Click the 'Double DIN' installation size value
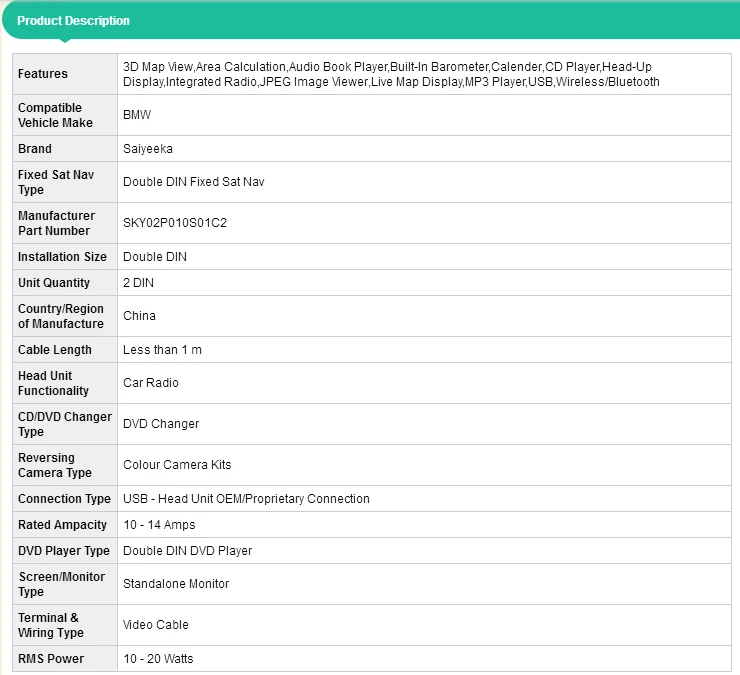740x675 pixels. point(155,257)
